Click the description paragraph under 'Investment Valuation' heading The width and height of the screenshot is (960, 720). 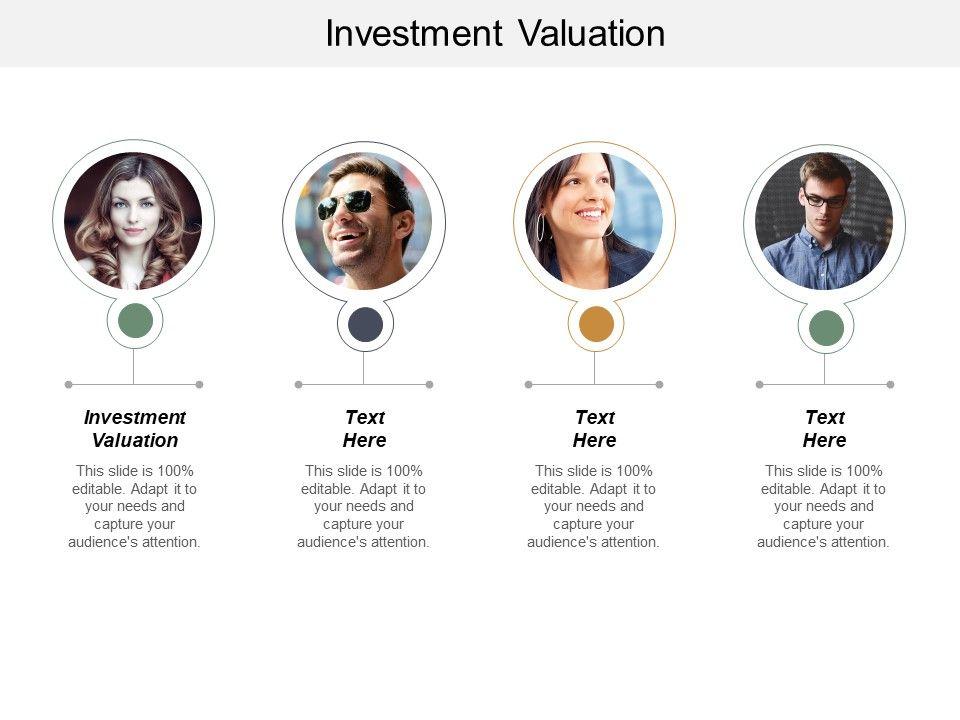click(x=135, y=506)
